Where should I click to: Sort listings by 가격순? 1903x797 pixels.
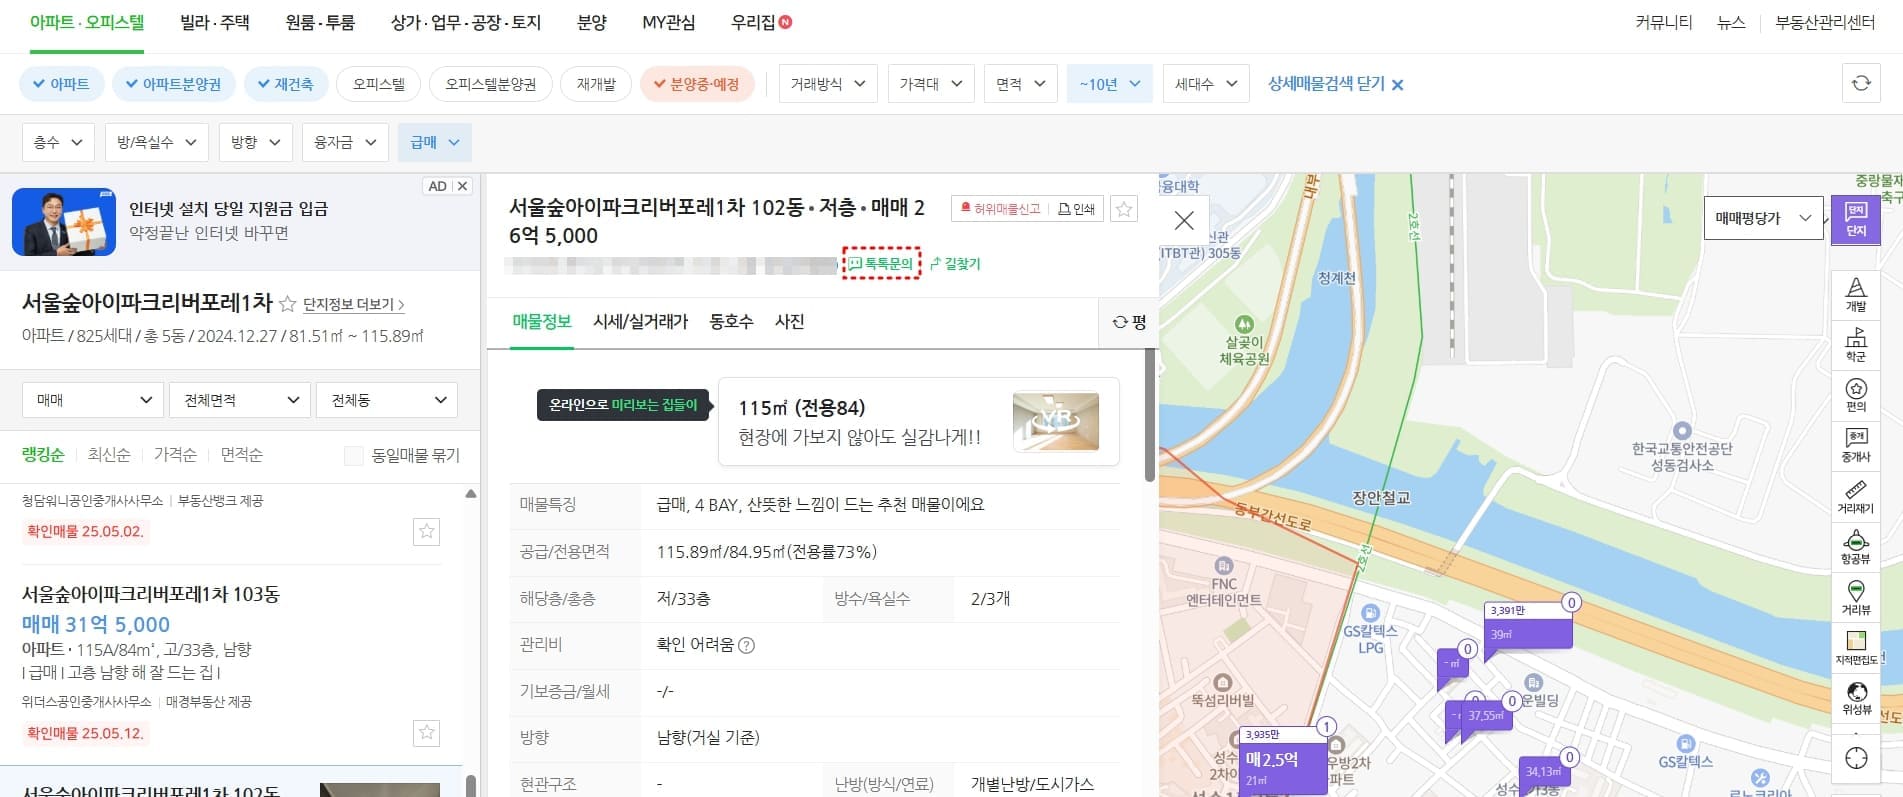point(175,455)
